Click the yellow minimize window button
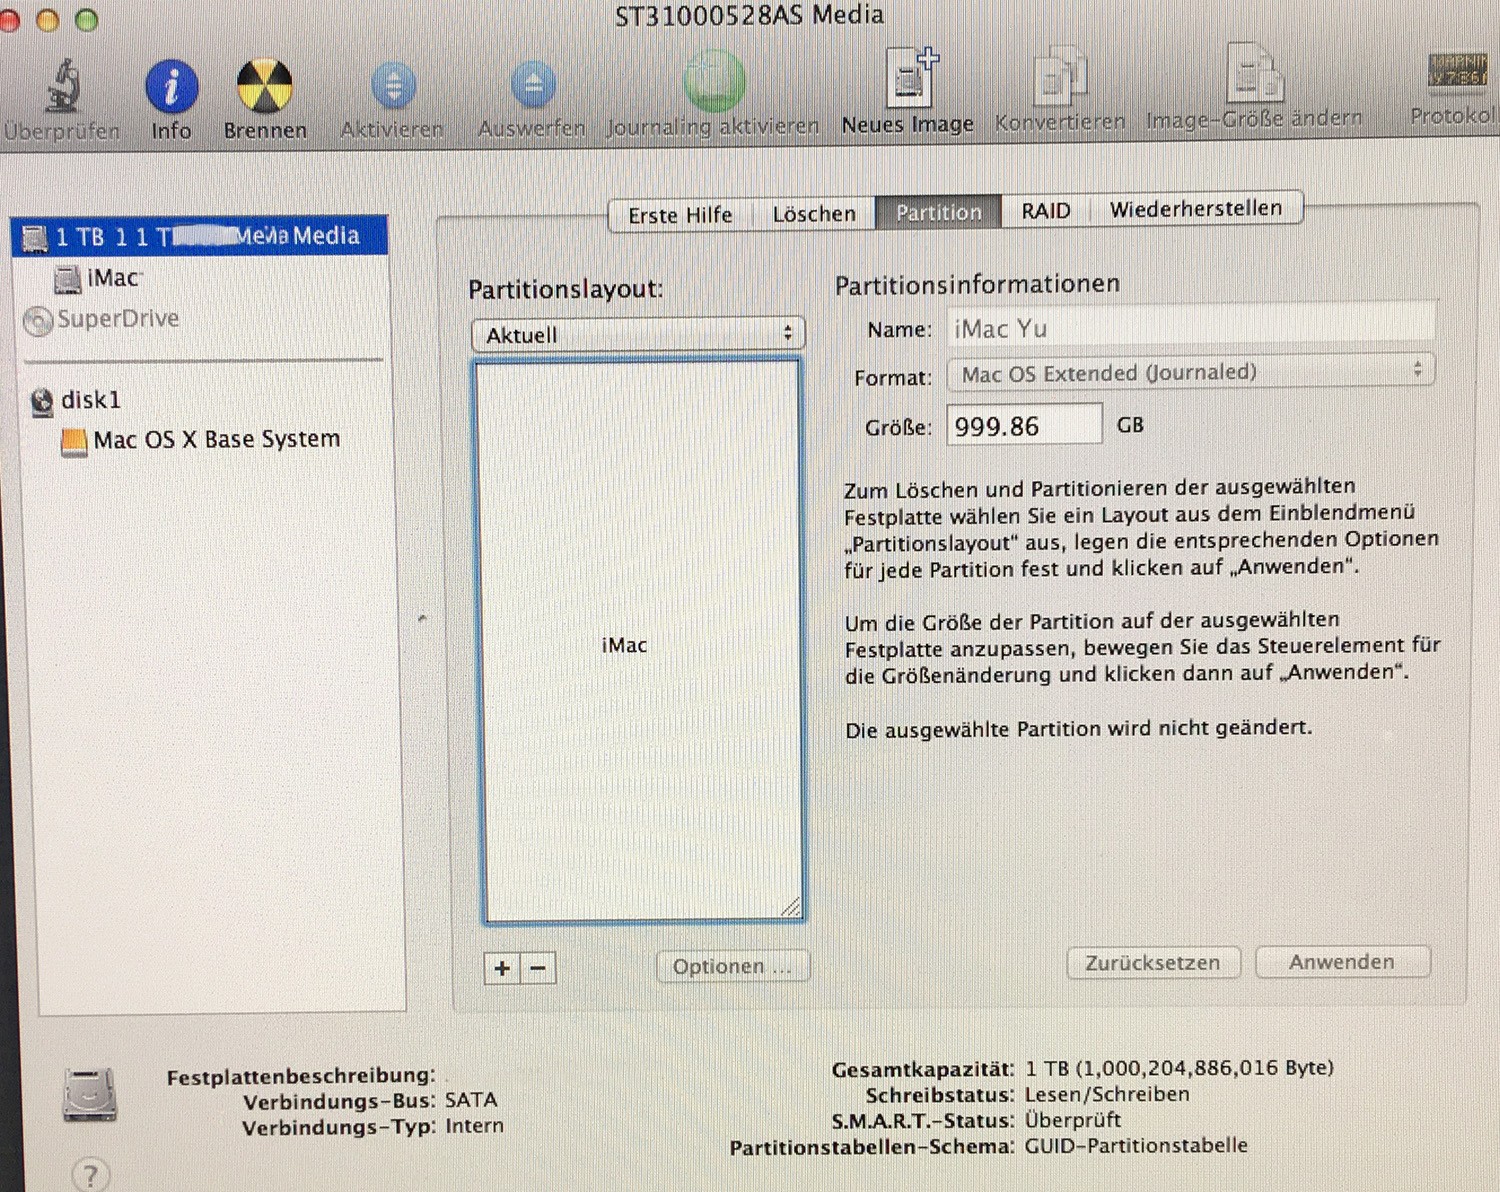 (x=47, y=20)
